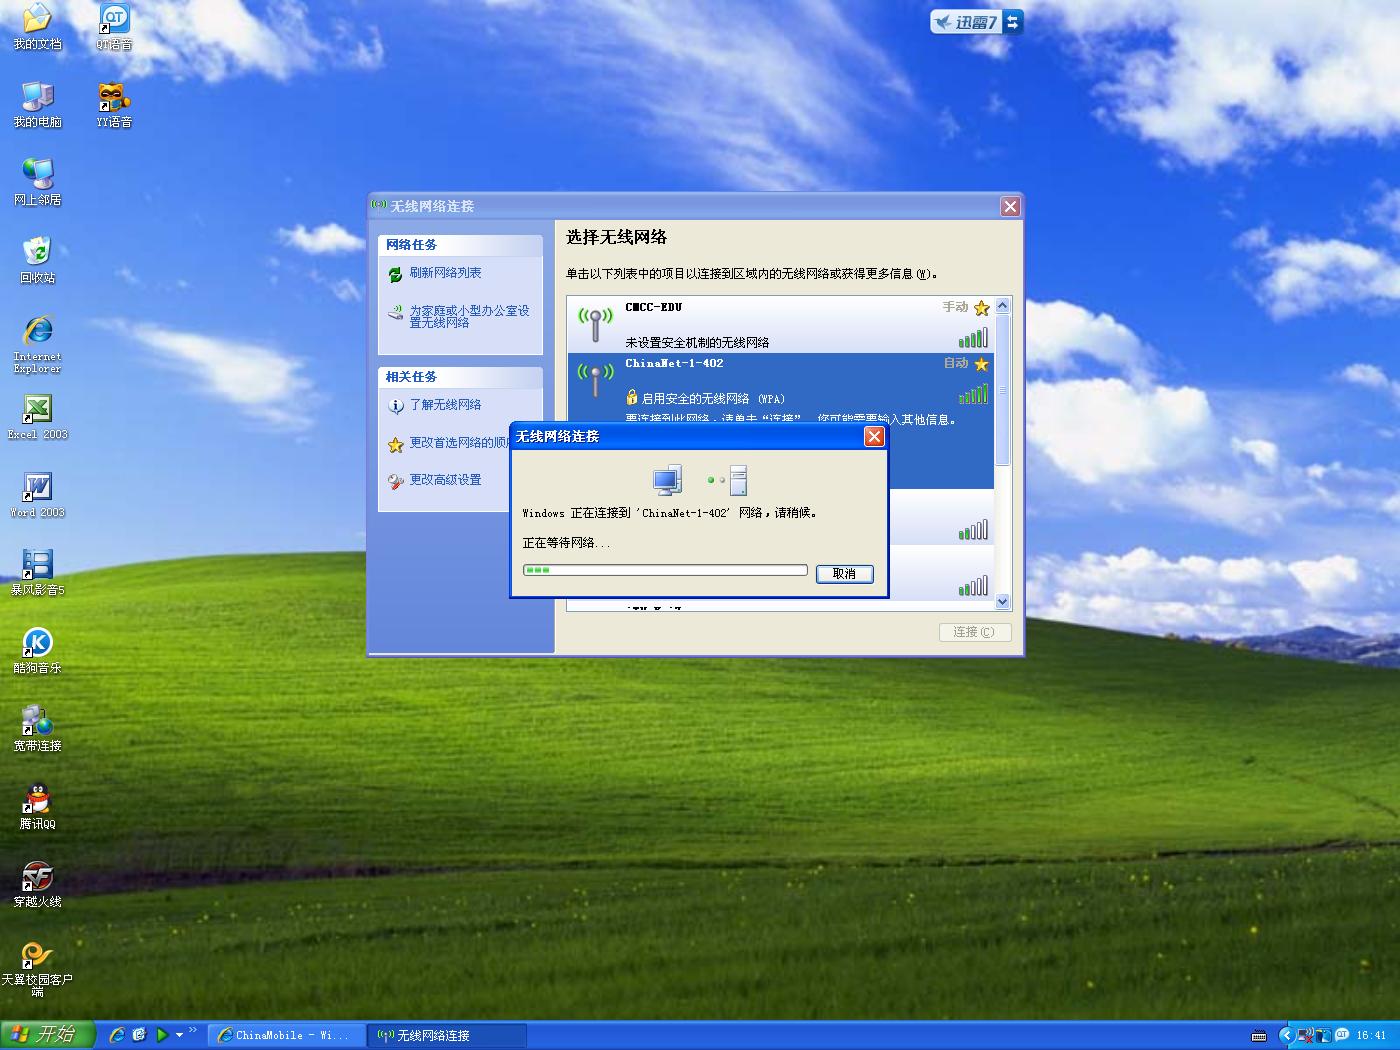This screenshot has height=1050, width=1400.
Task: Select the 我的电脑 desktop icon
Action: [37, 105]
